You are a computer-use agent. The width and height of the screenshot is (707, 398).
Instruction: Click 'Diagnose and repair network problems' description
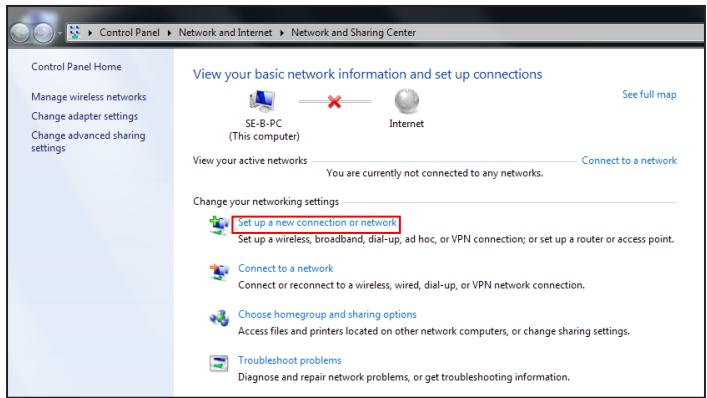(x=404, y=377)
